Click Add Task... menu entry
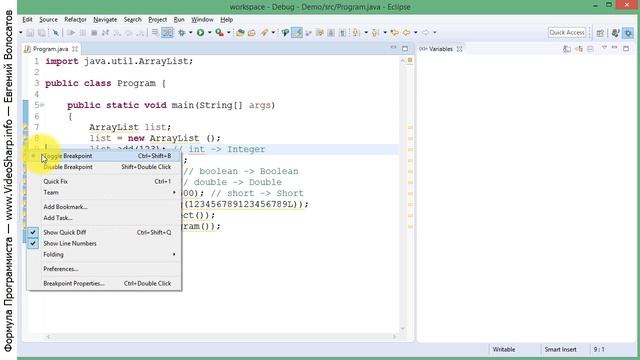This screenshot has width=640, height=360. [104, 218]
